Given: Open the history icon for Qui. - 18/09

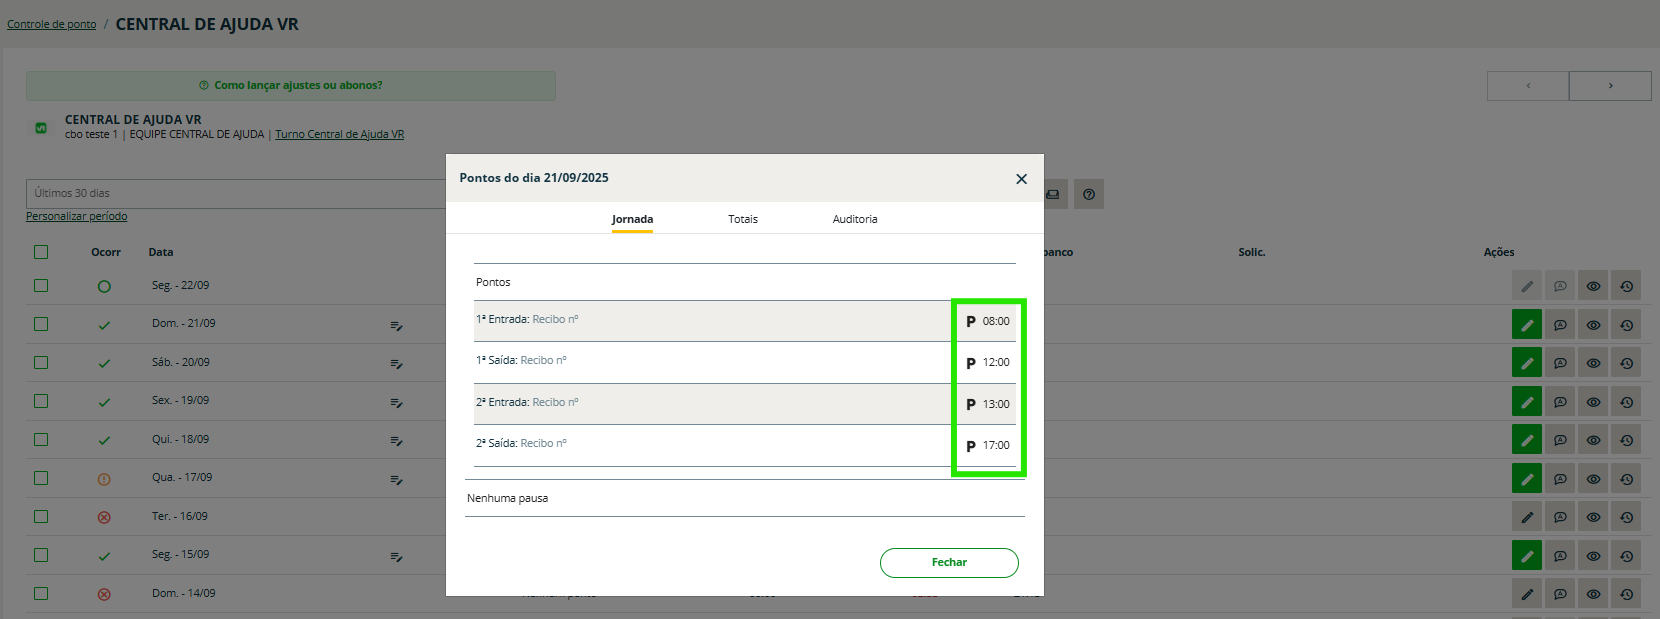Looking at the screenshot, I should pyautogui.click(x=1626, y=440).
